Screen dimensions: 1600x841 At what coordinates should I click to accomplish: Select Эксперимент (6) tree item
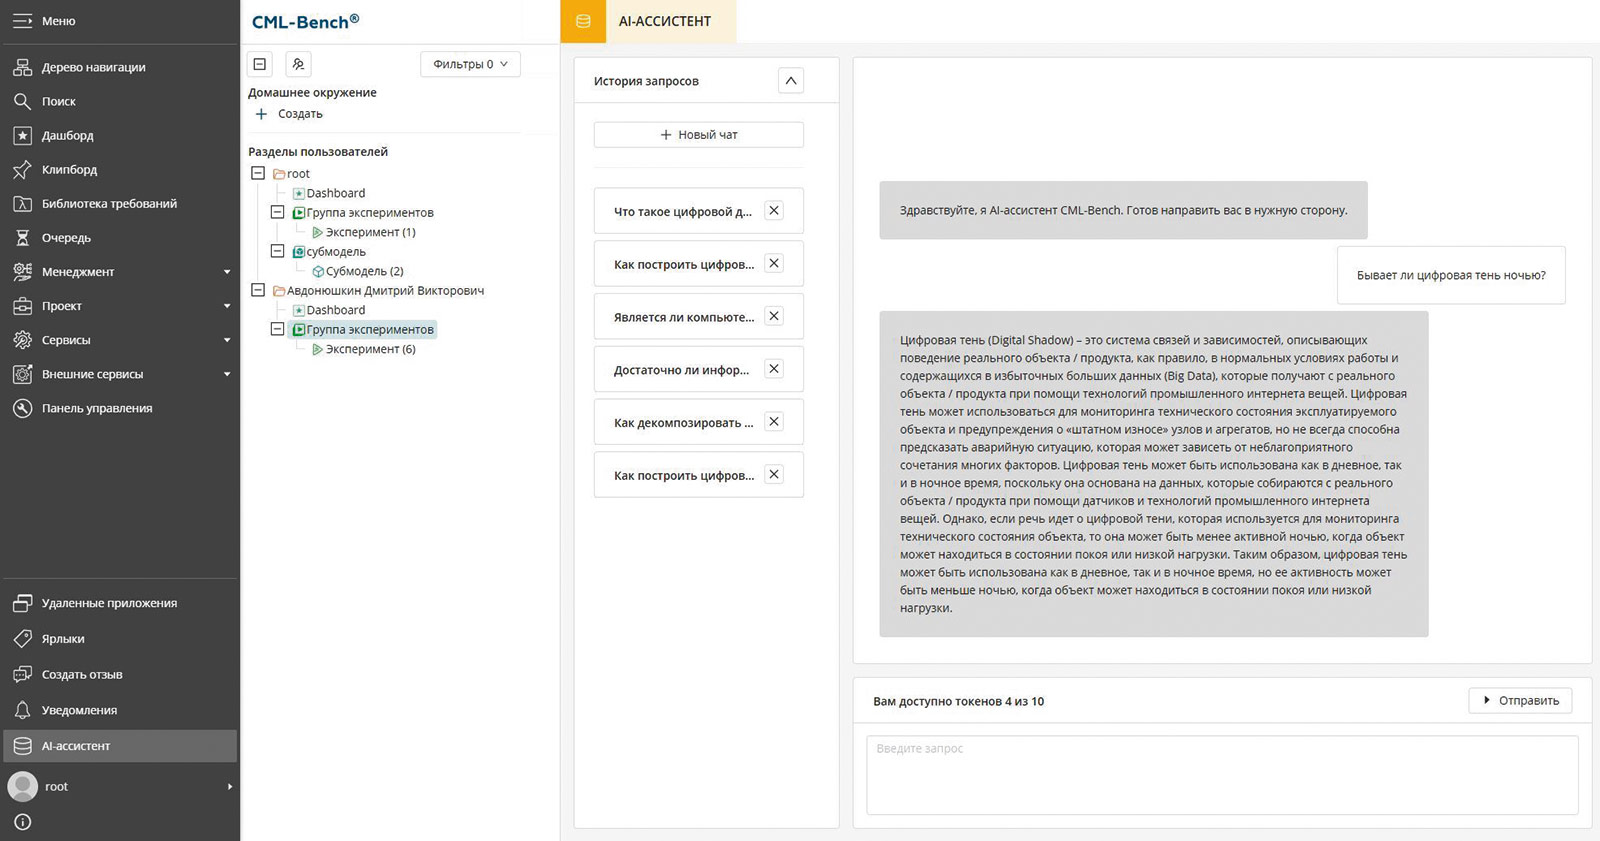pyautogui.click(x=370, y=349)
